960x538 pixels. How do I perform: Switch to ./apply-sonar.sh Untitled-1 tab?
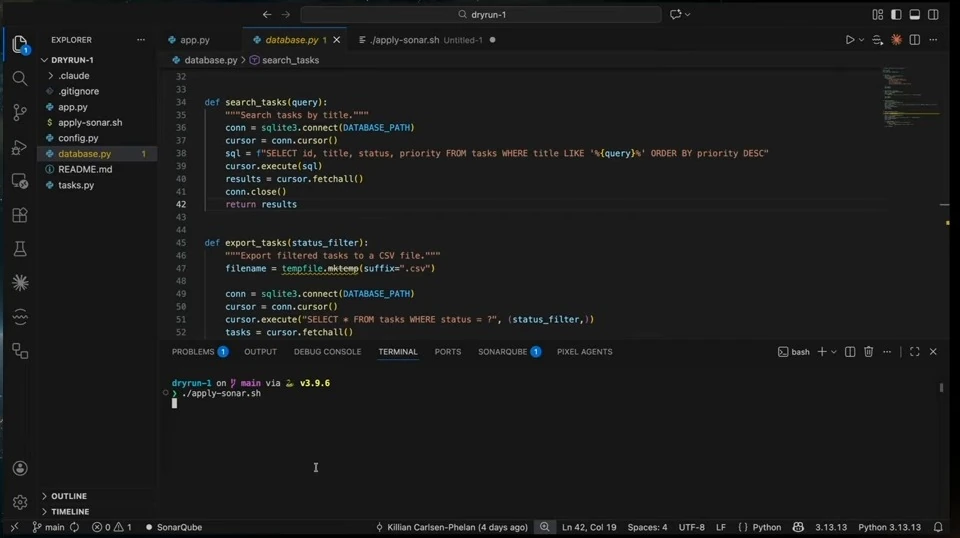pos(427,40)
